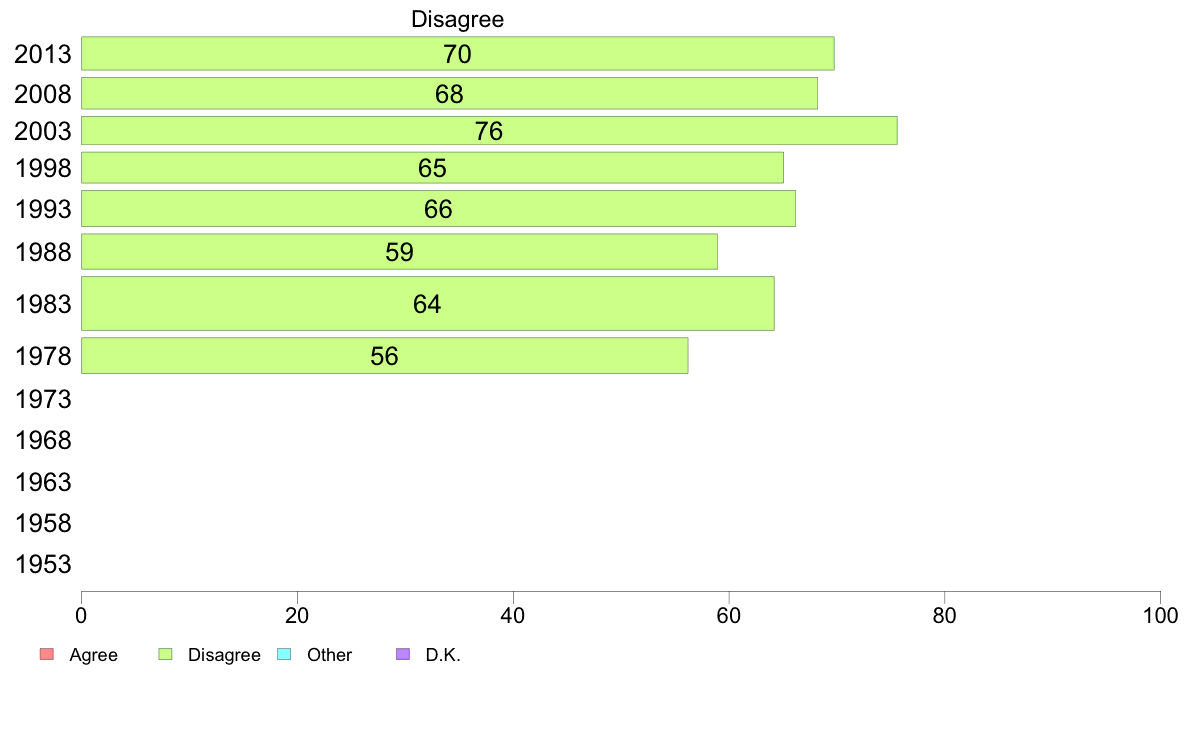Click the 1953 year label
1188x736 pixels.
(x=43, y=564)
